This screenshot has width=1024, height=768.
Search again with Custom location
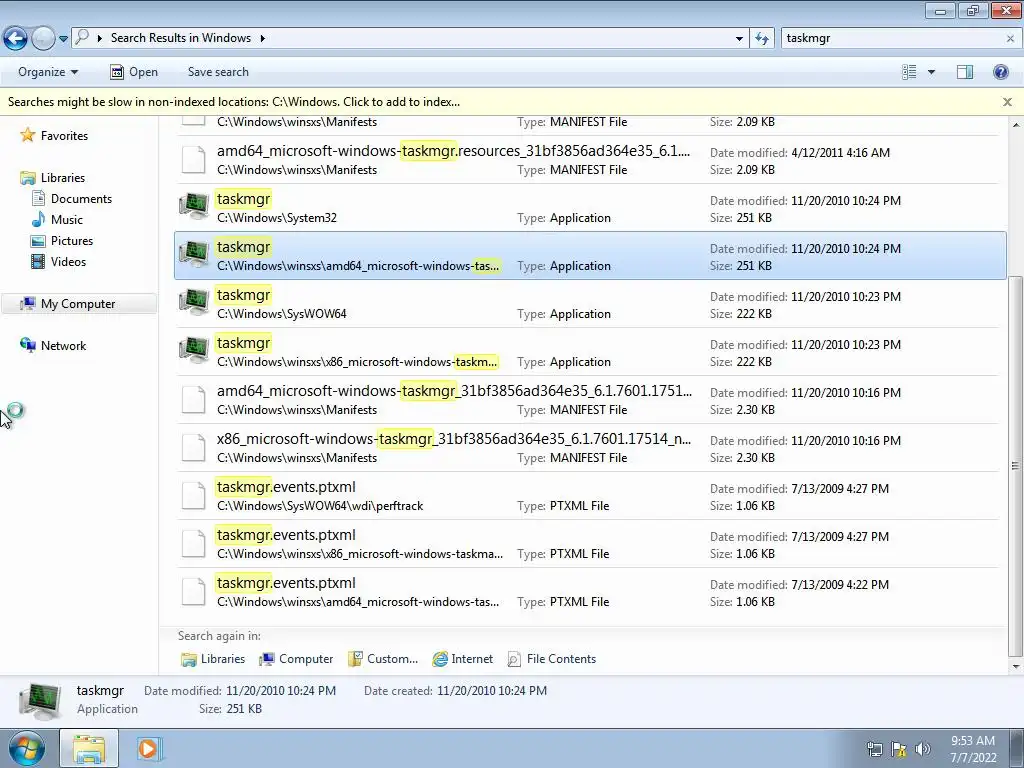[383, 659]
